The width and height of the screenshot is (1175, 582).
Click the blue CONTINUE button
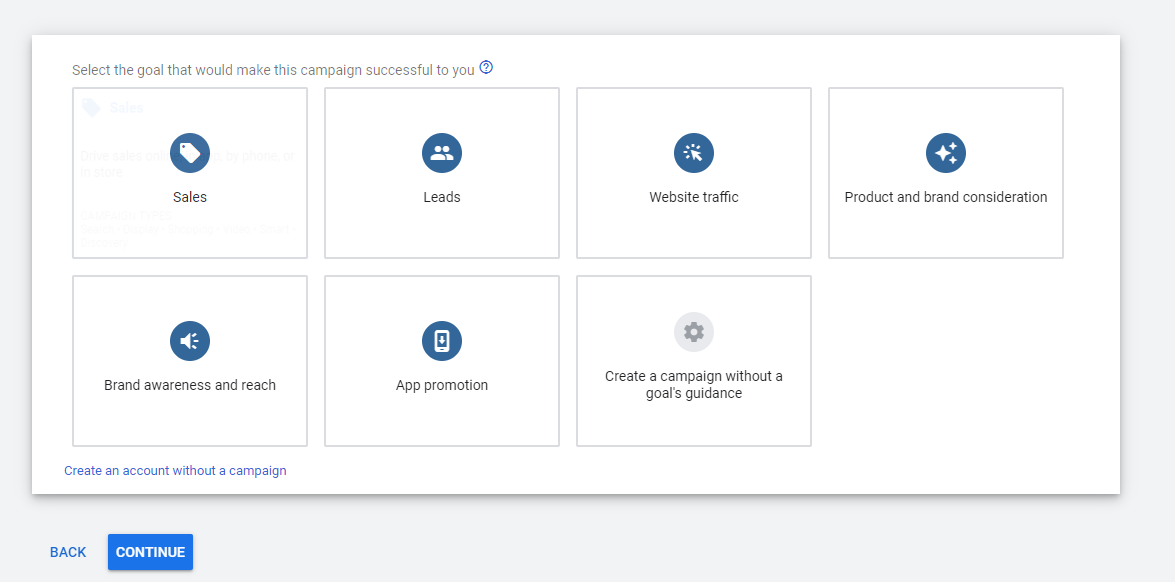(x=150, y=552)
